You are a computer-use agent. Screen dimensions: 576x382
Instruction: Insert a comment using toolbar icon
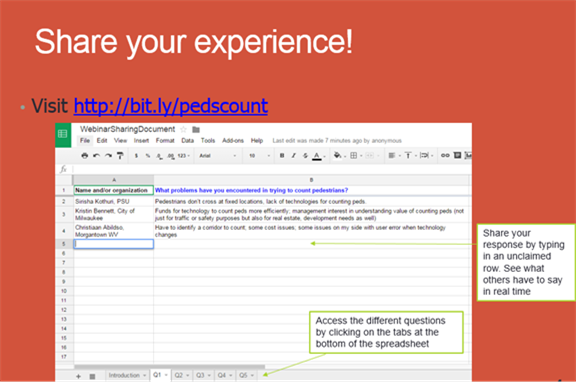[x=457, y=155]
